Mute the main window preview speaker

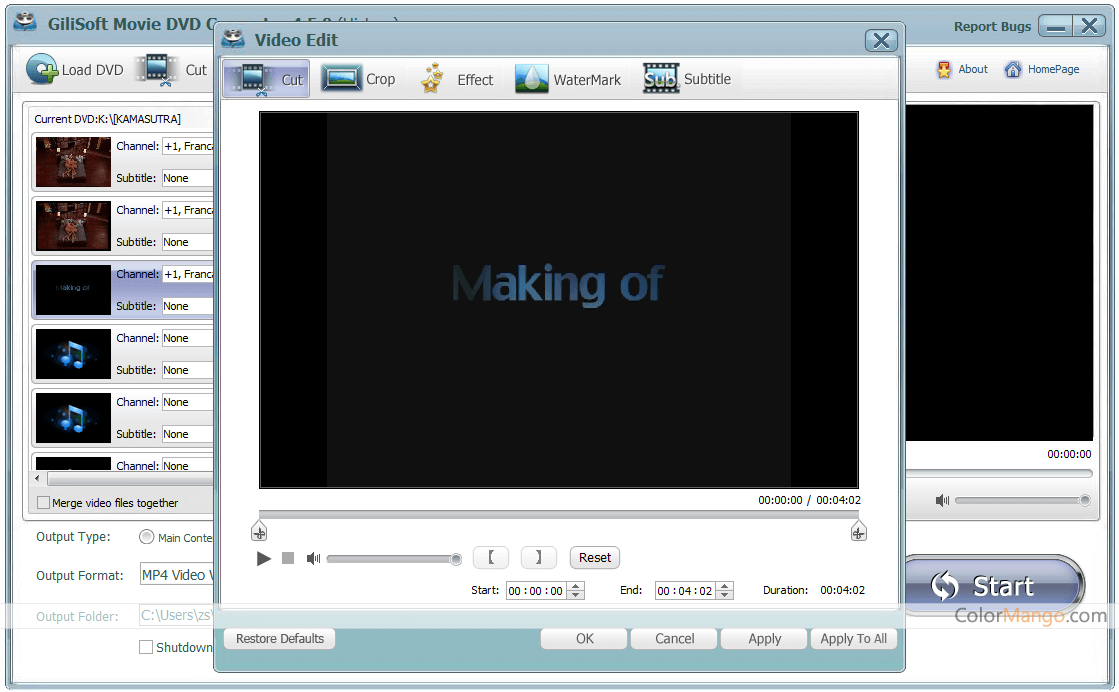click(x=942, y=501)
